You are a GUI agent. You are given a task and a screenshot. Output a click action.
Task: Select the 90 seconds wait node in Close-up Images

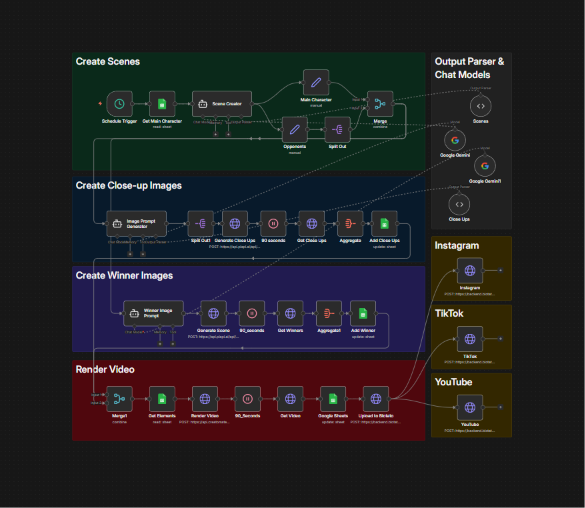[273, 224]
